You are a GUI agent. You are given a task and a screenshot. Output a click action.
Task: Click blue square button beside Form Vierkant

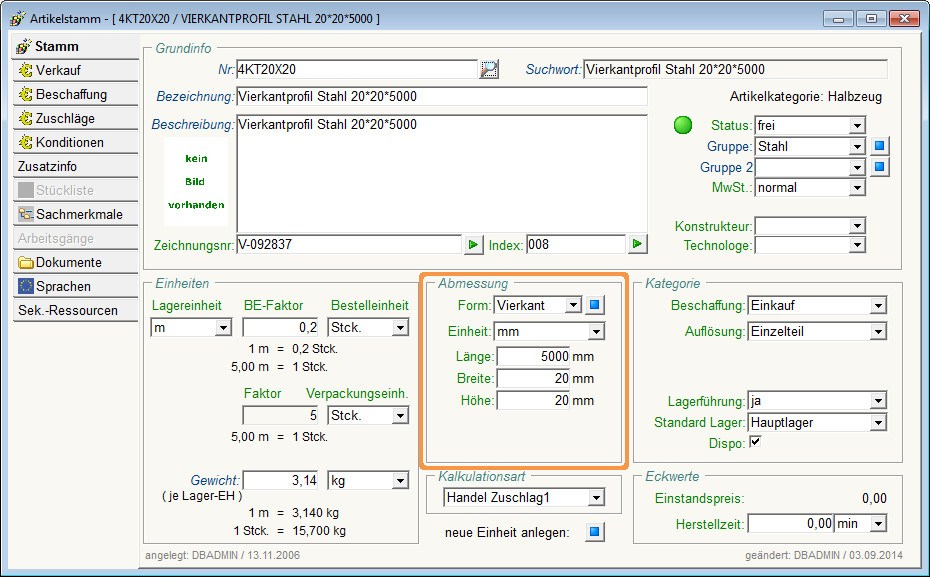point(595,305)
